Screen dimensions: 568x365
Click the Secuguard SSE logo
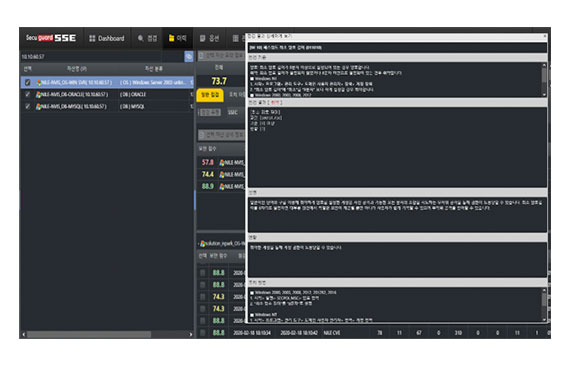coord(51,38)
